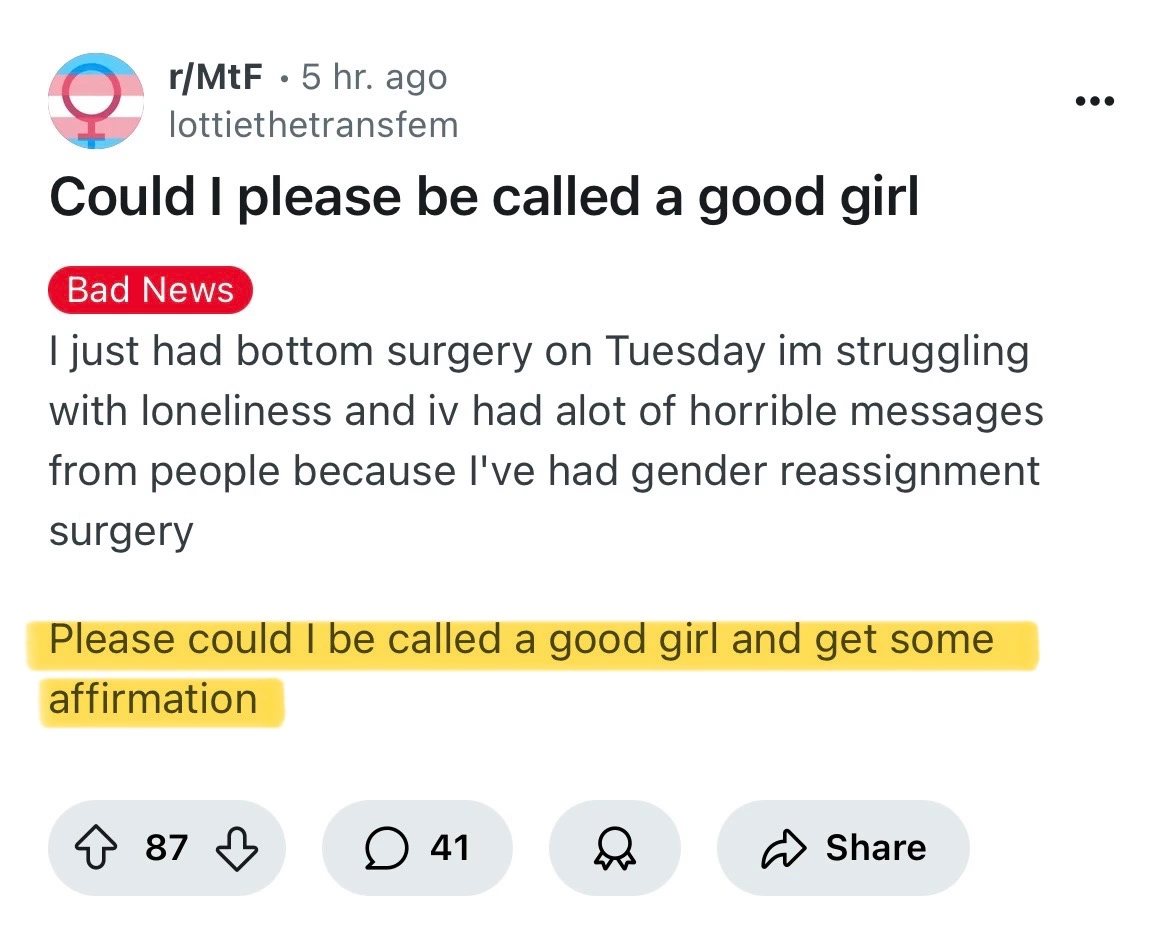Click the Share text label
Image resolution: width=1170 pixels, height=937 pixels.
tap(875, 847)
